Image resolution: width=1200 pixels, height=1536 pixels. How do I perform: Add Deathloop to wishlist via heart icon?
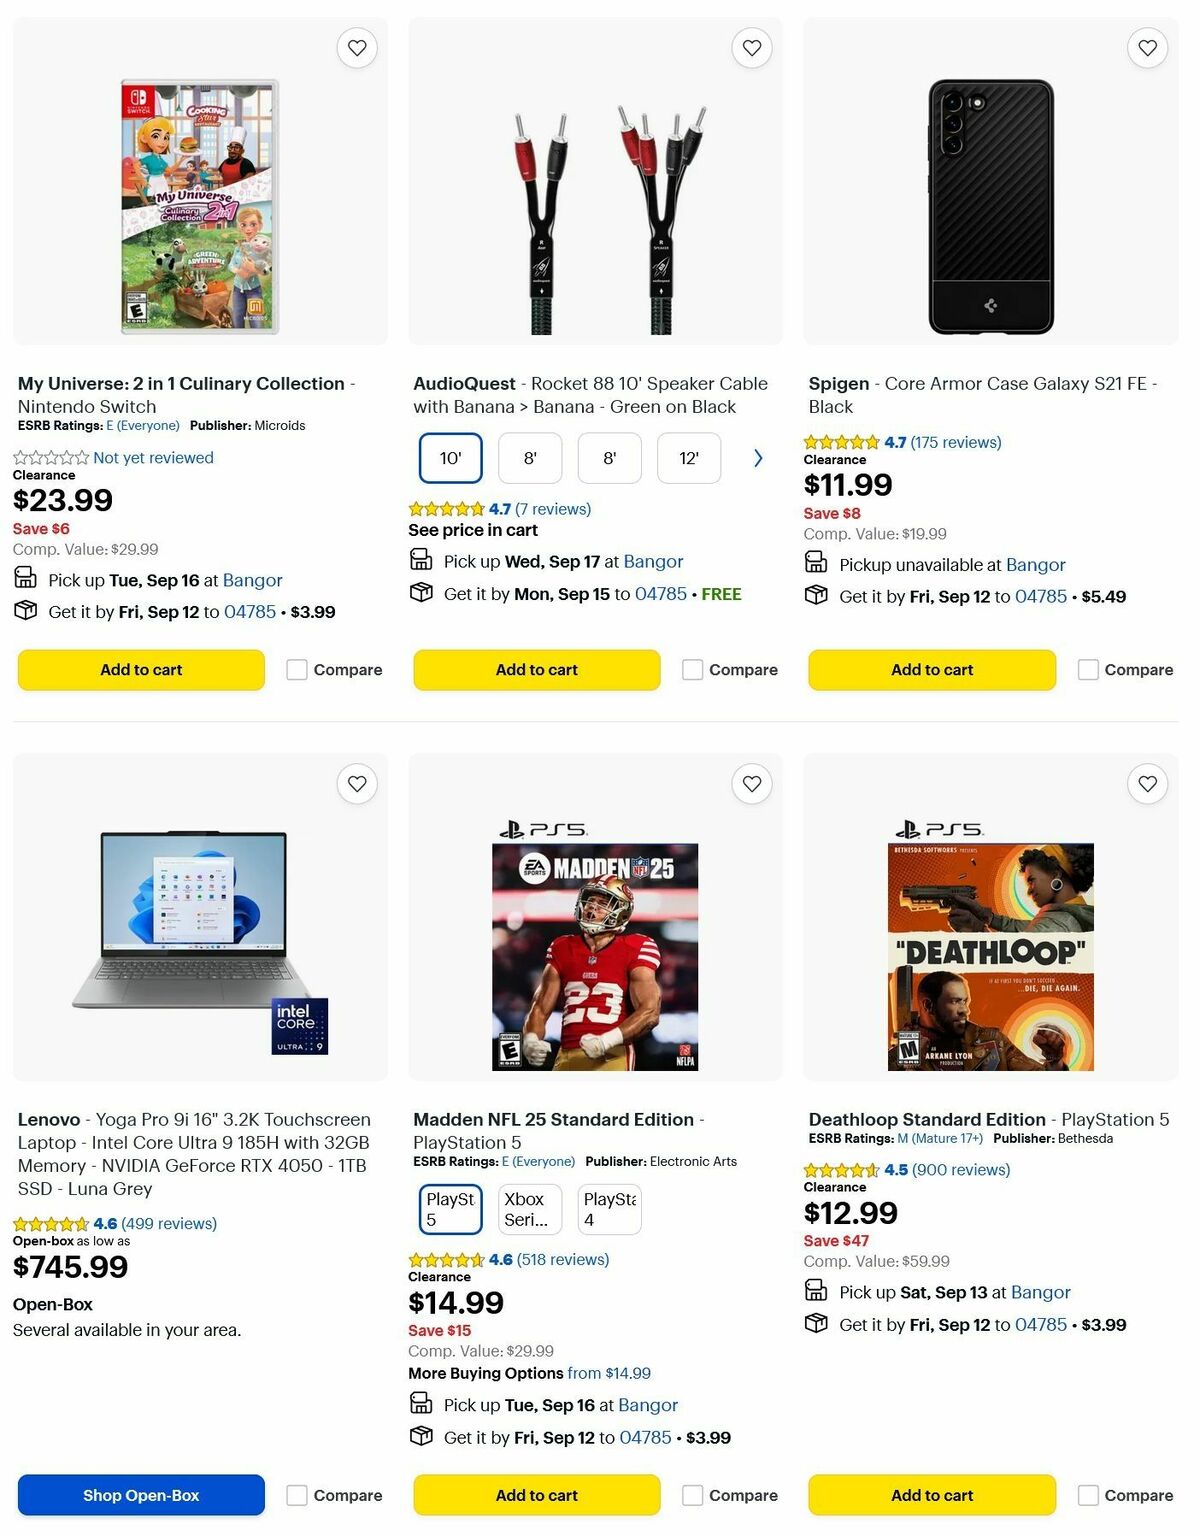[x=1146, y=784]
